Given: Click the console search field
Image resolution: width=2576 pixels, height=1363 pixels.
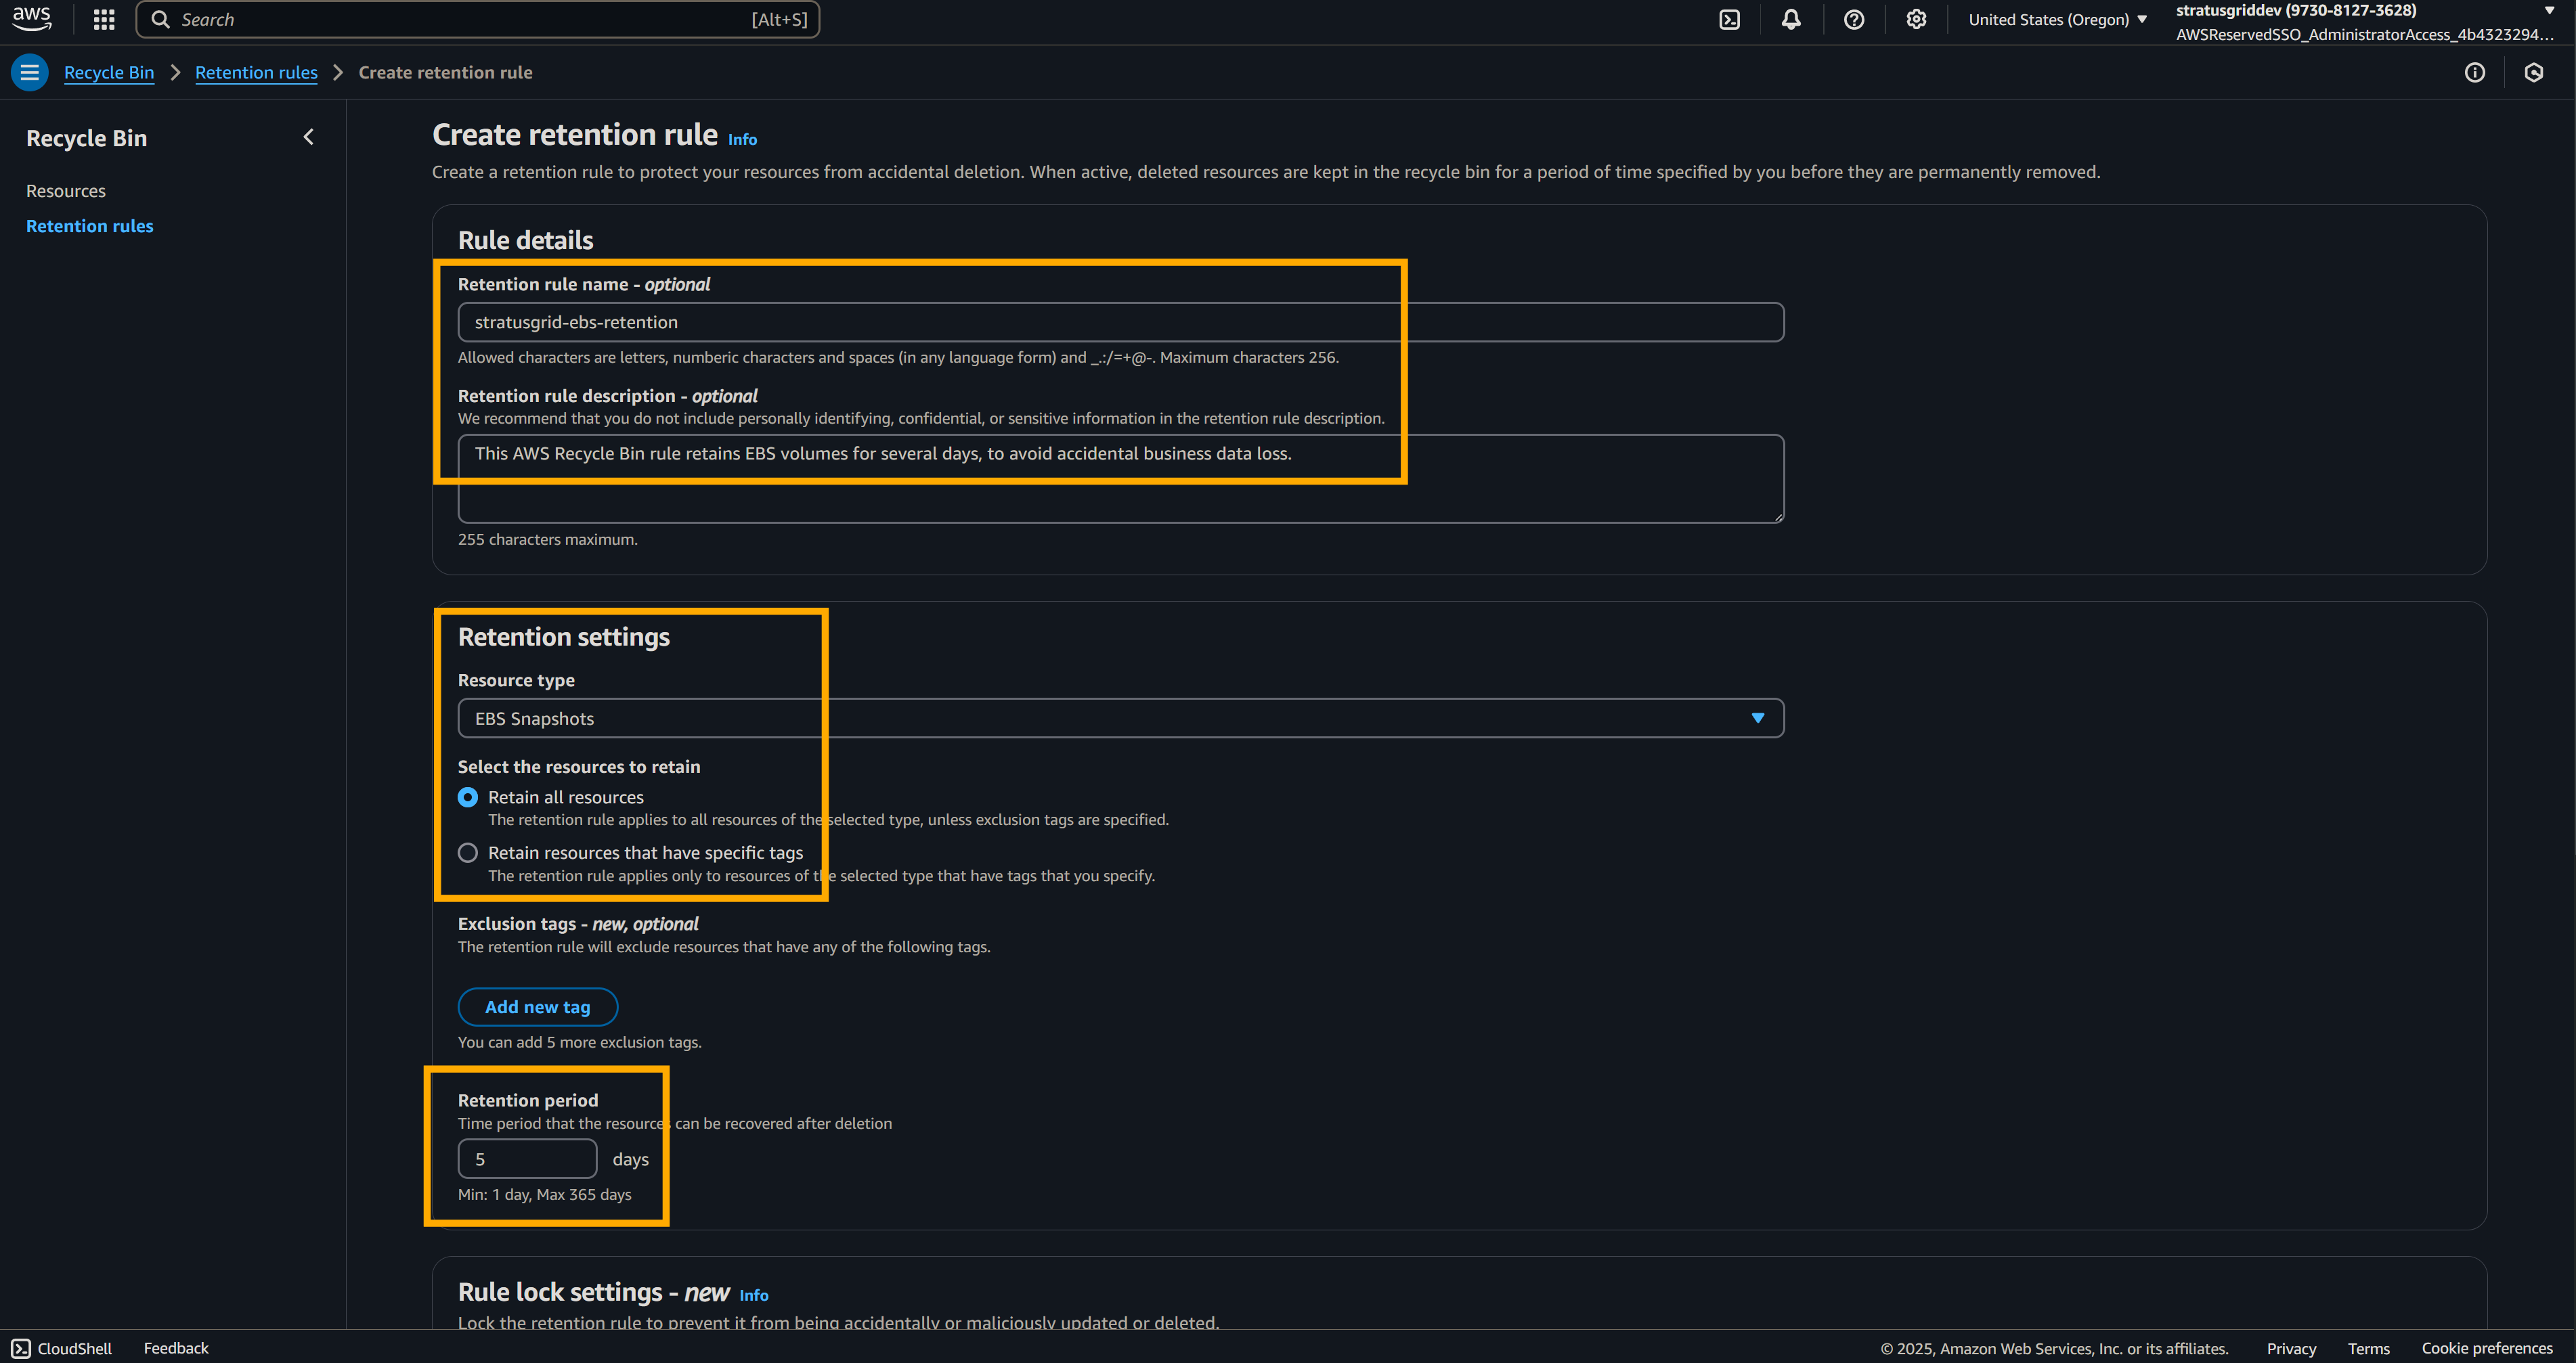Looking at the screenshot, I should [478, 19].
